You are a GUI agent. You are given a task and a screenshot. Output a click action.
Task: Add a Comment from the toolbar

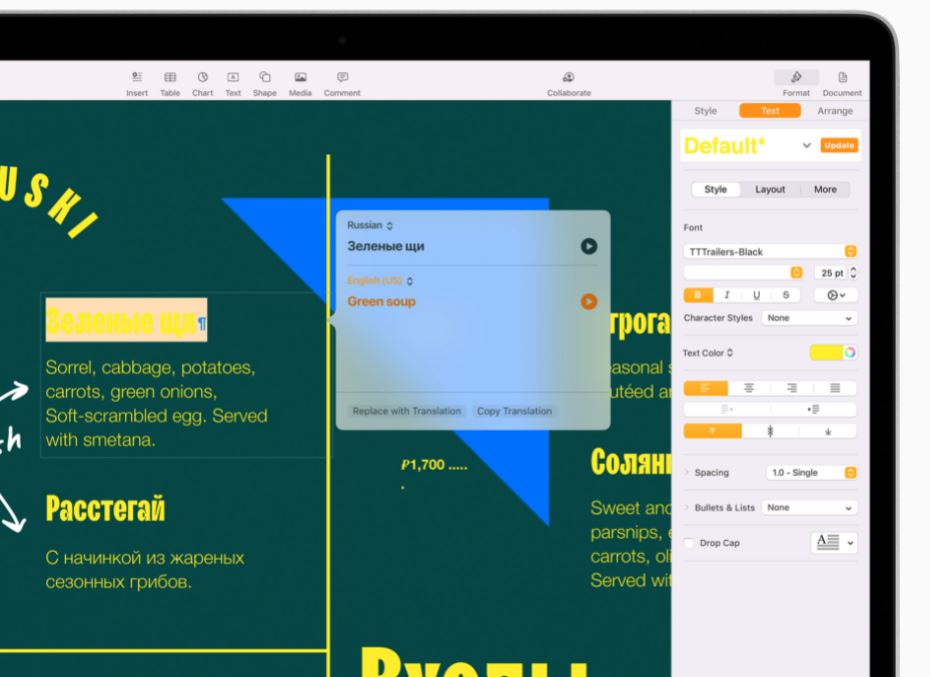pyautogui.click(x=342, y=84)
